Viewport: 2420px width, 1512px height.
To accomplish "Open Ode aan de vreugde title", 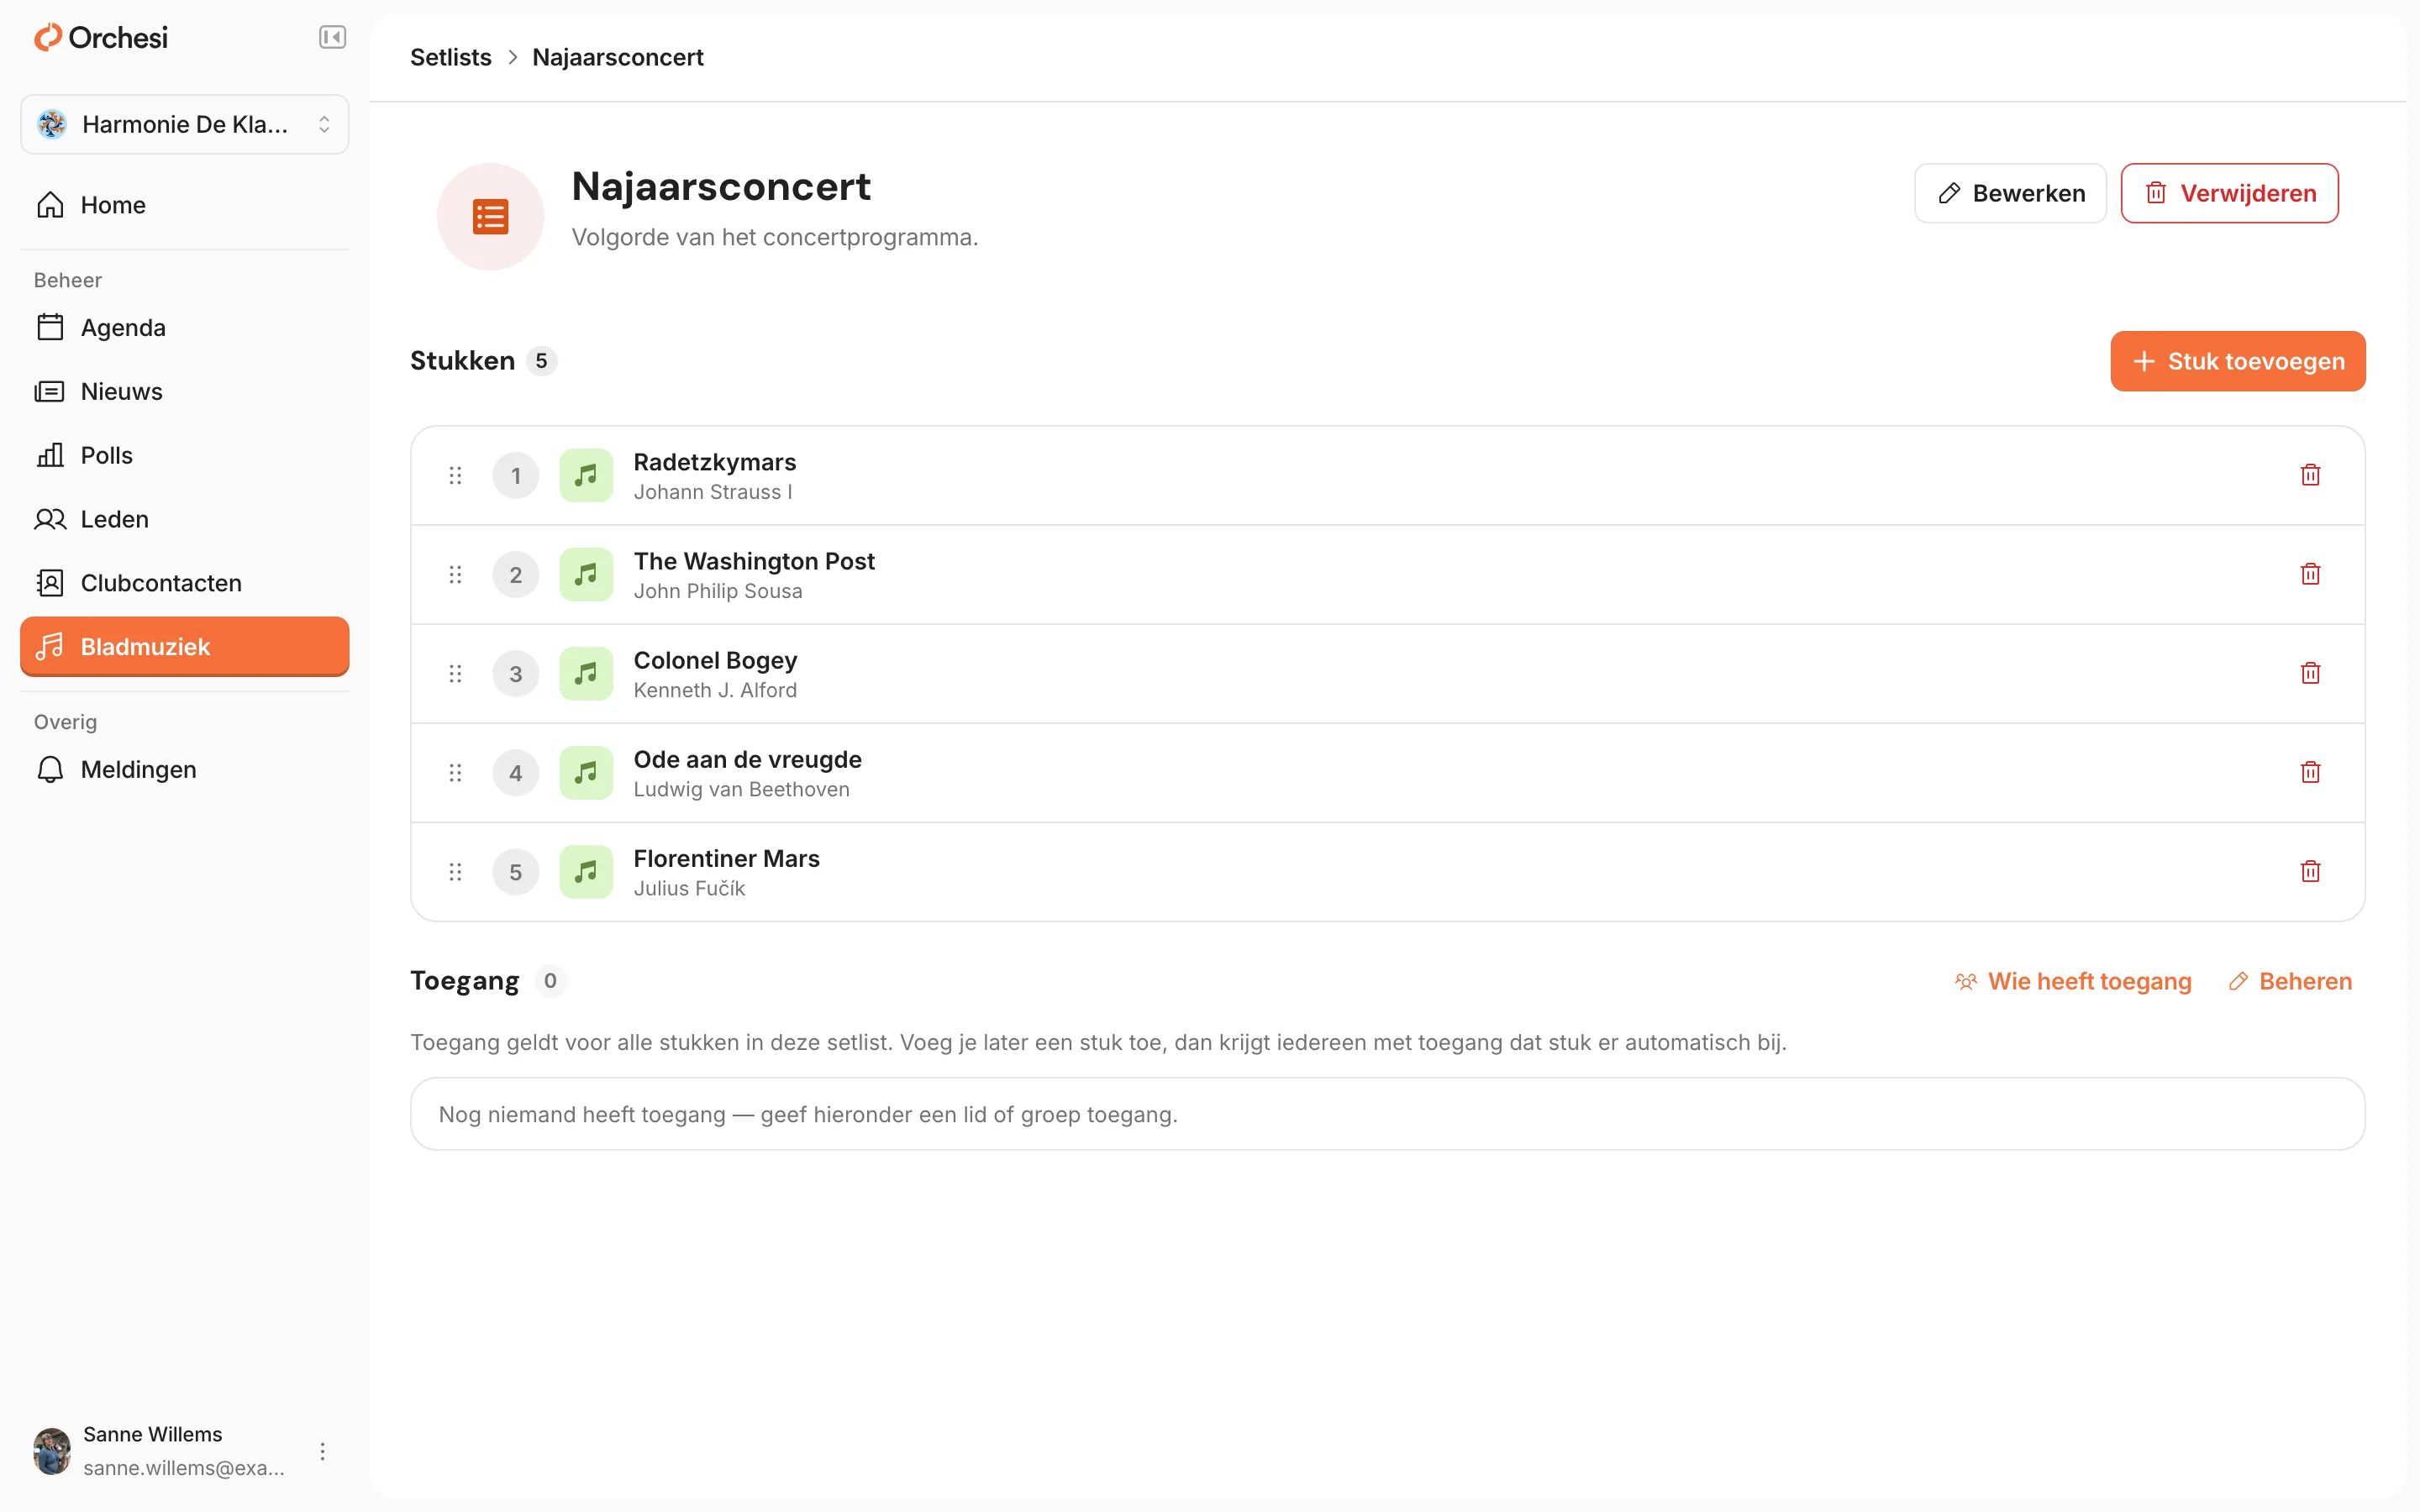I will click(747, 759).
